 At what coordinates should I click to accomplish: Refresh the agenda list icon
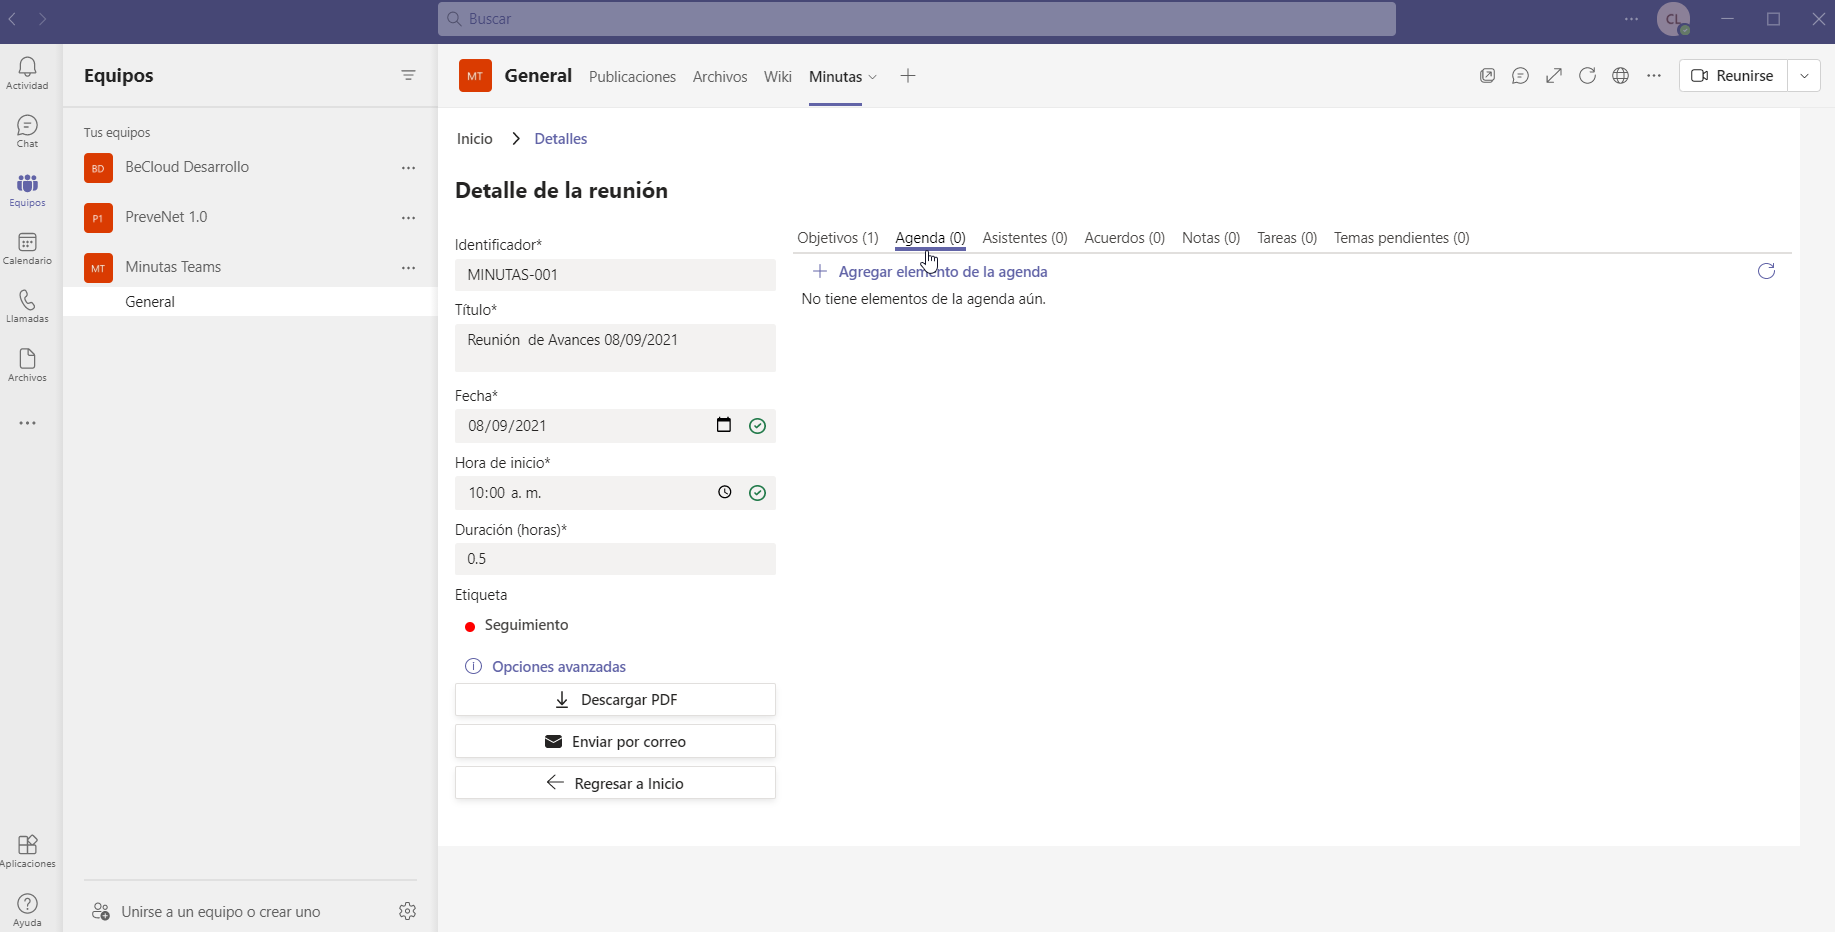(x=1767, y=271)
